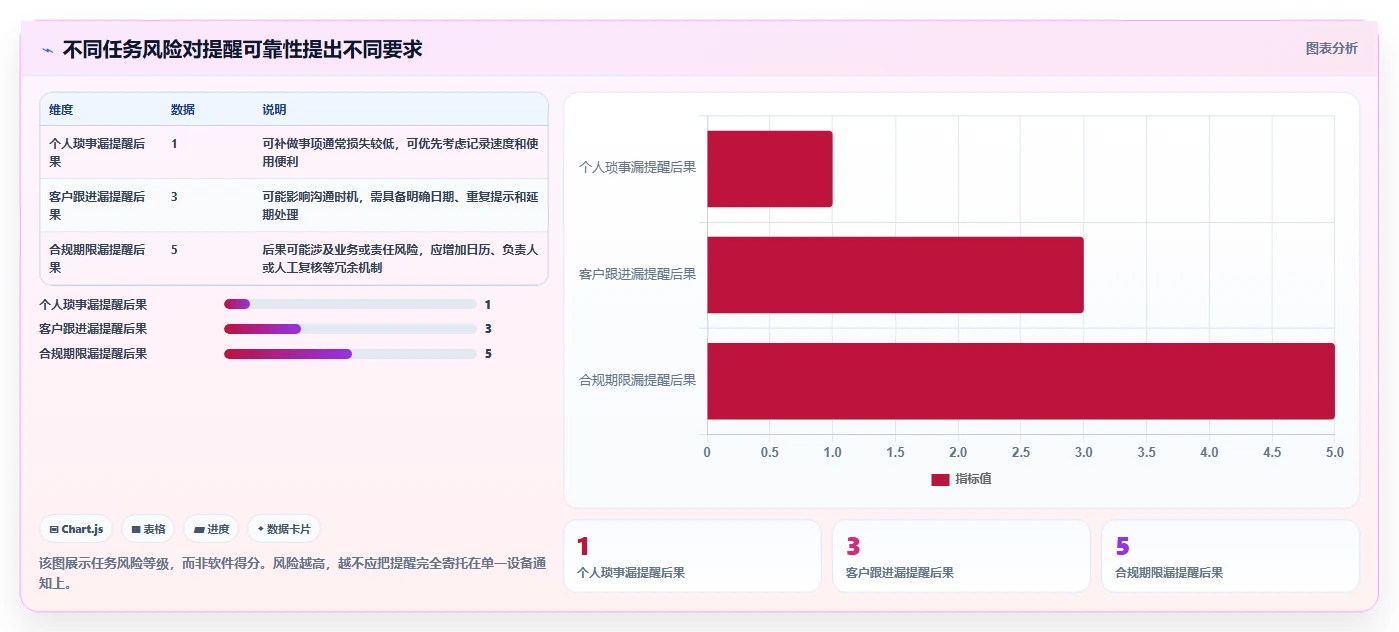Click the 客户跟进漏提醒后果 chart bar

pos(895,275)
